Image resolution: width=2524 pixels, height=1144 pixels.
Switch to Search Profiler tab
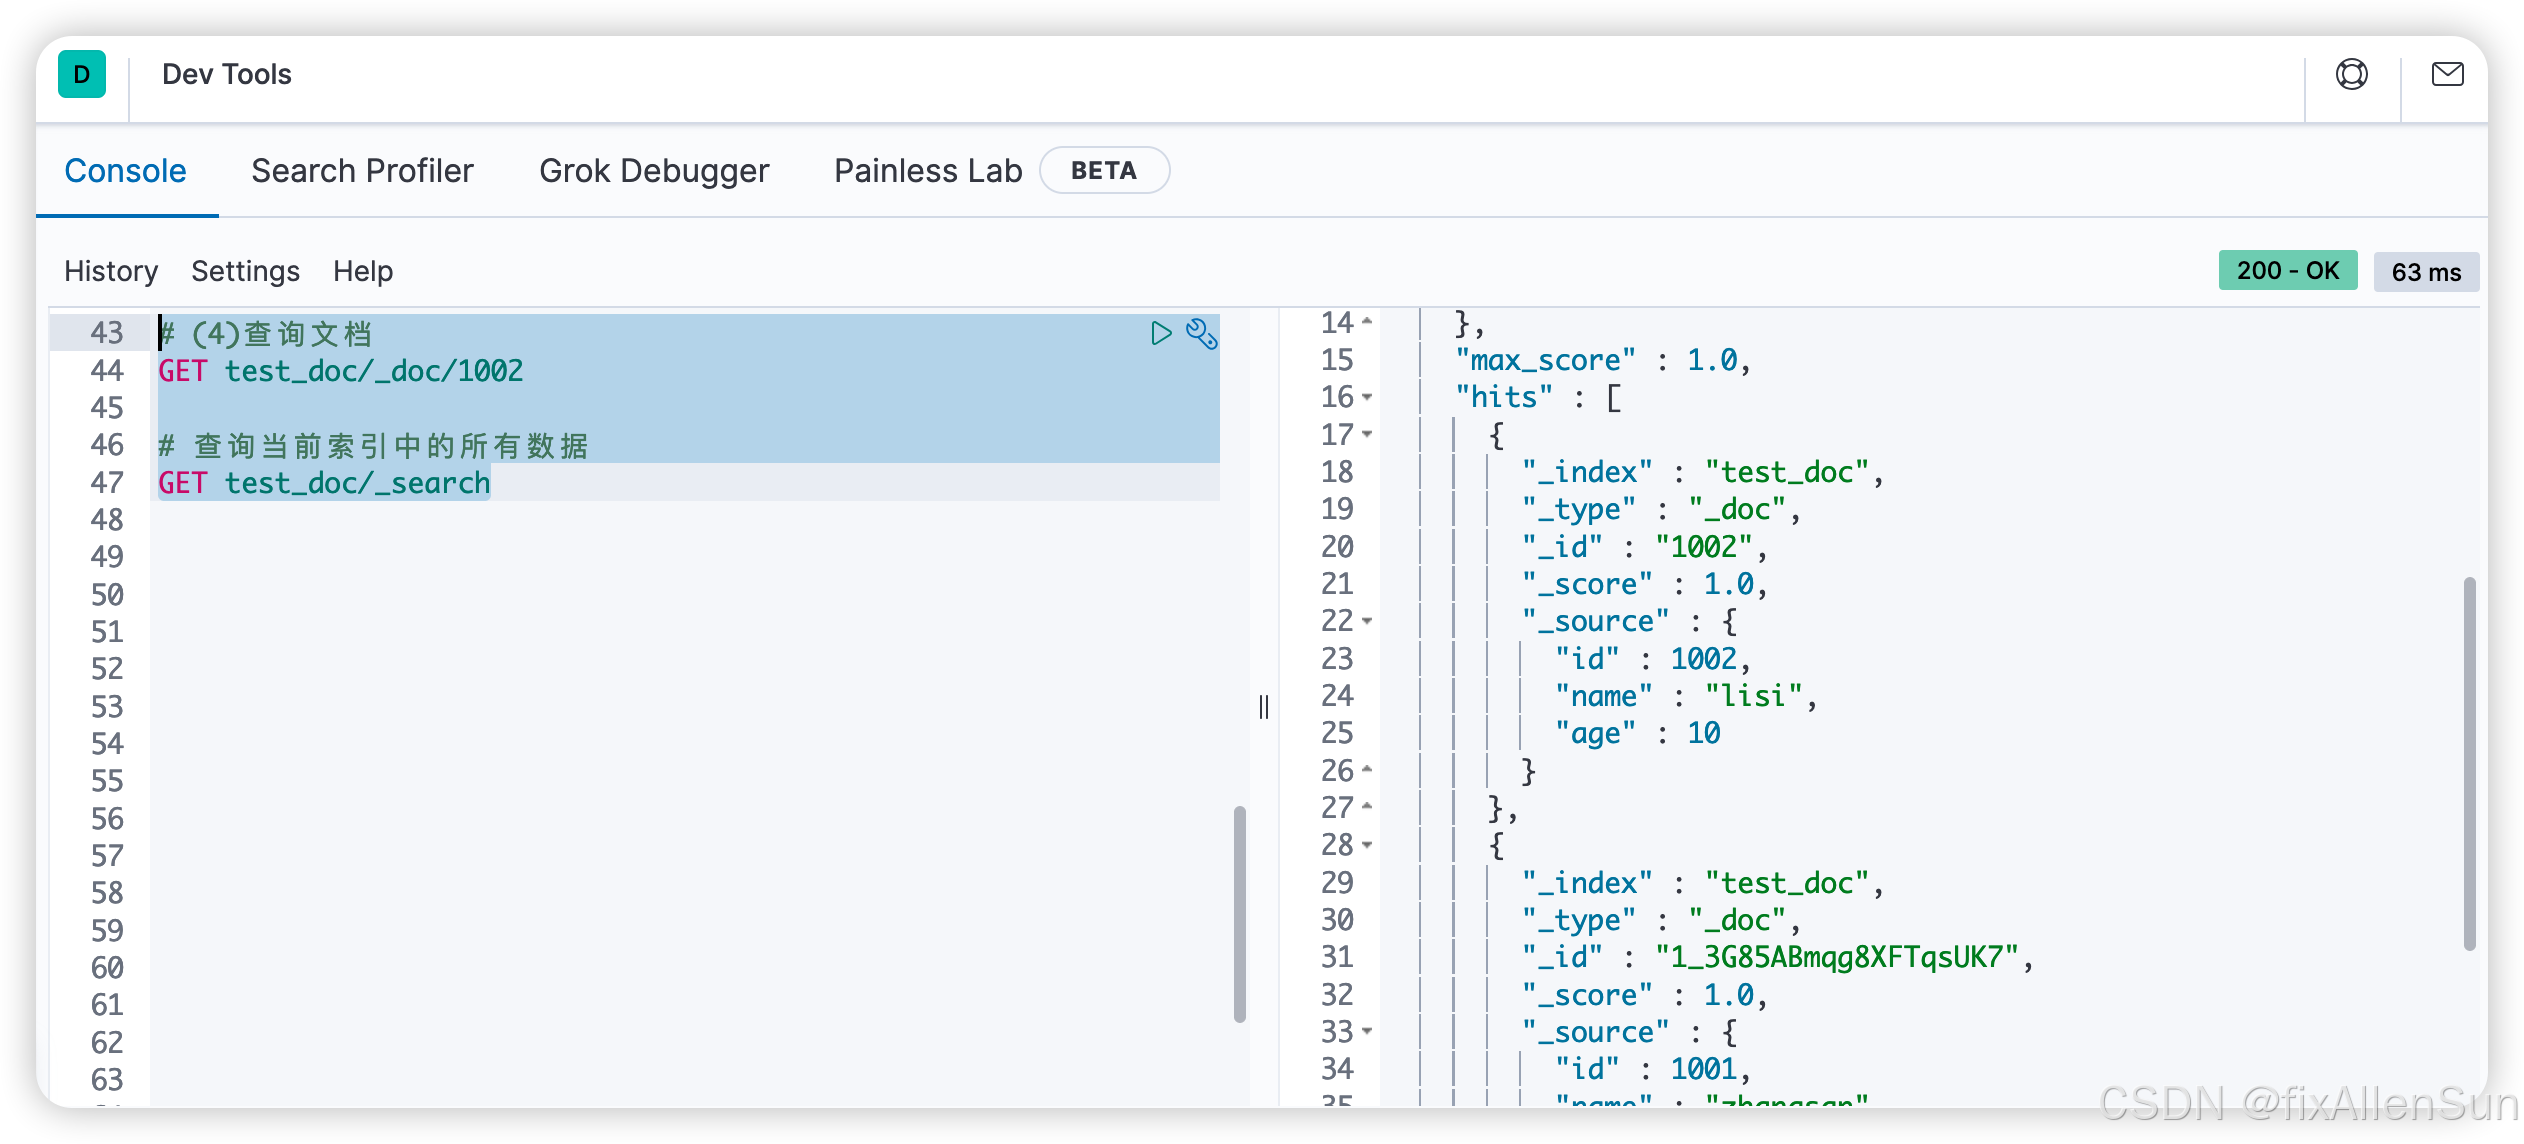click(362, 171)
